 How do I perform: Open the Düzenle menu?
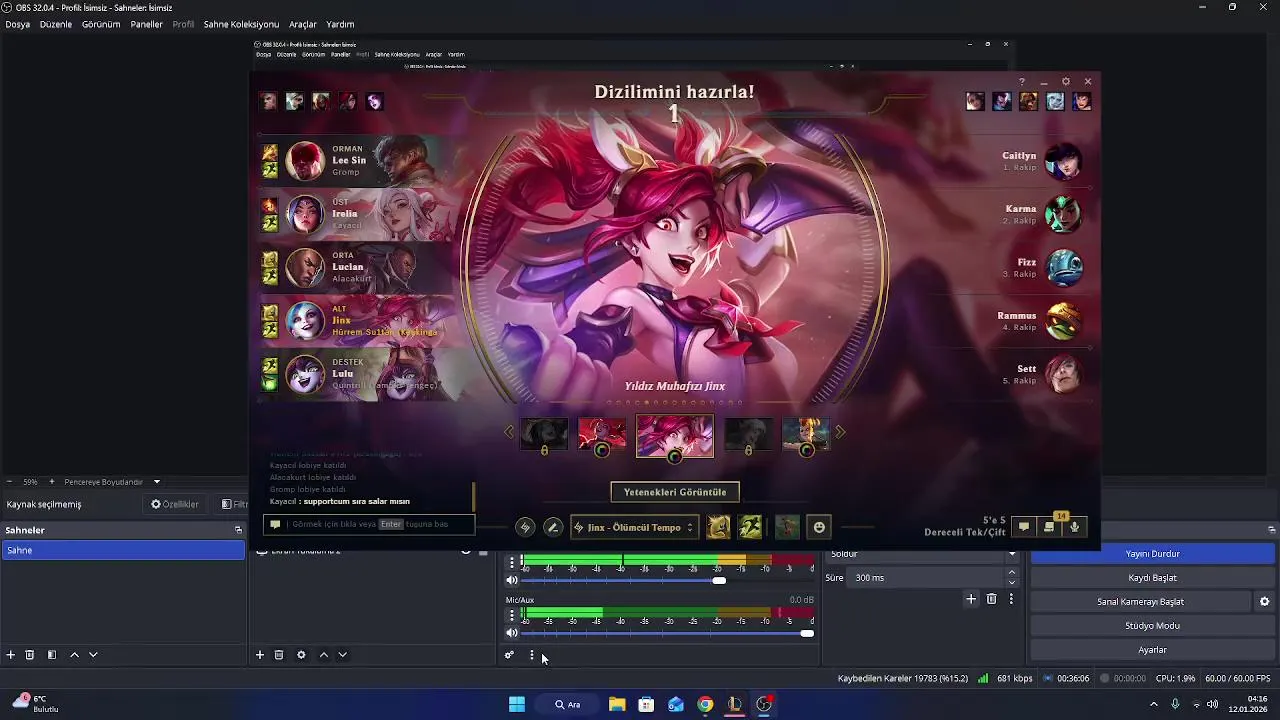(x=56, y=24)
